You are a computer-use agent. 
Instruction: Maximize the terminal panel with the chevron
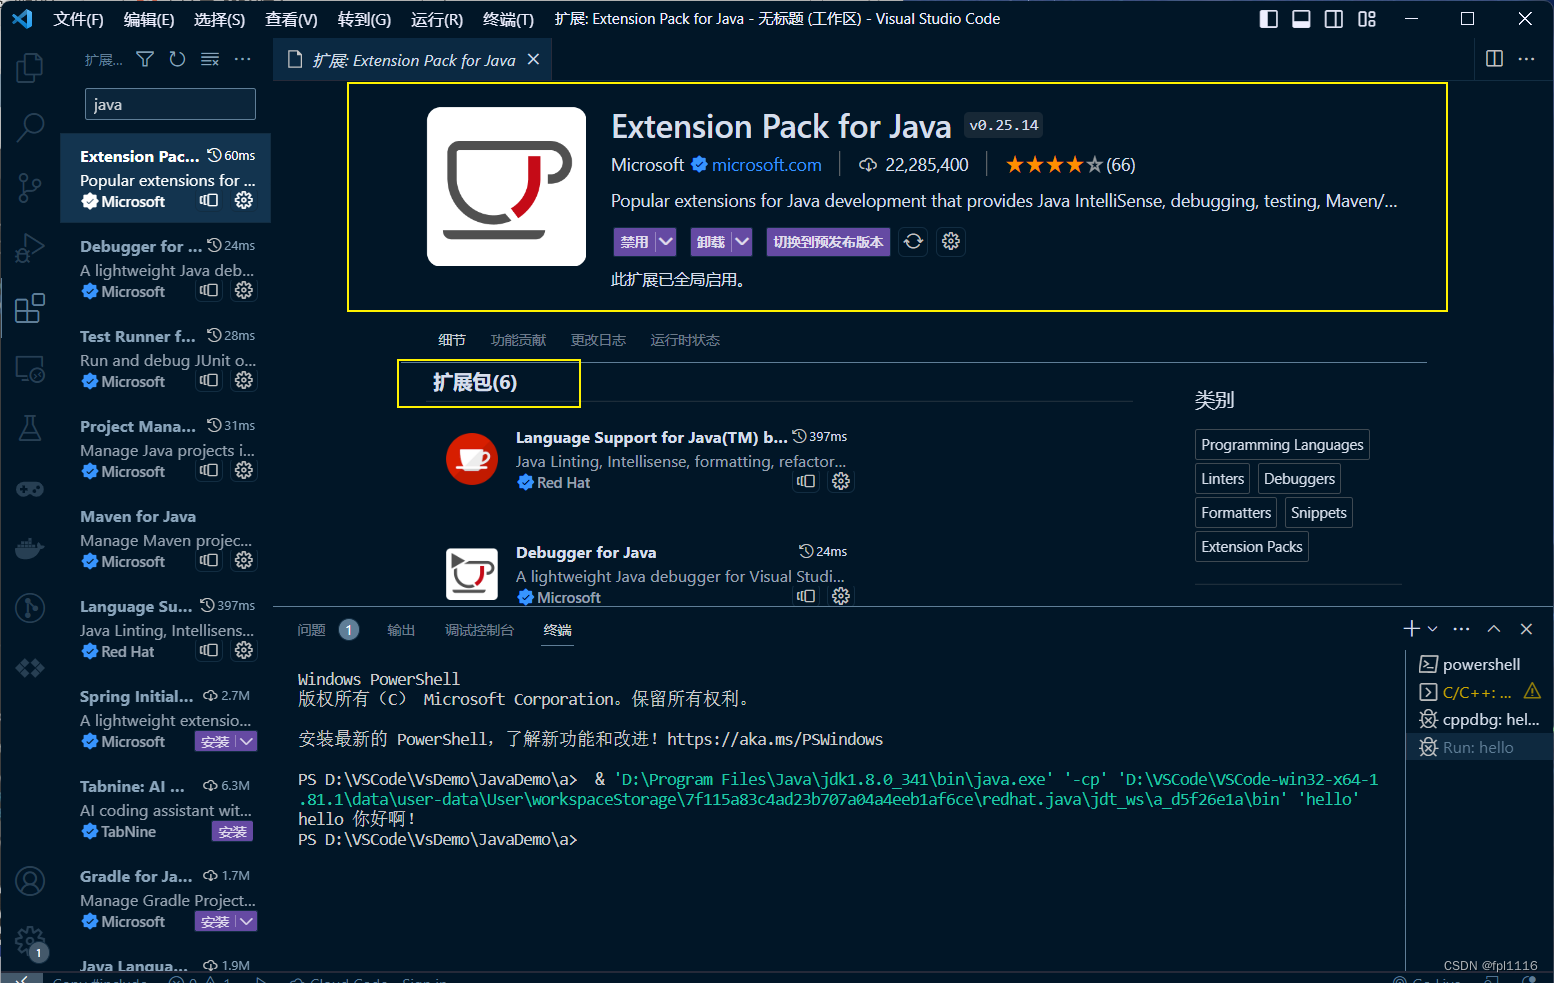click(x=1493, y=628)
